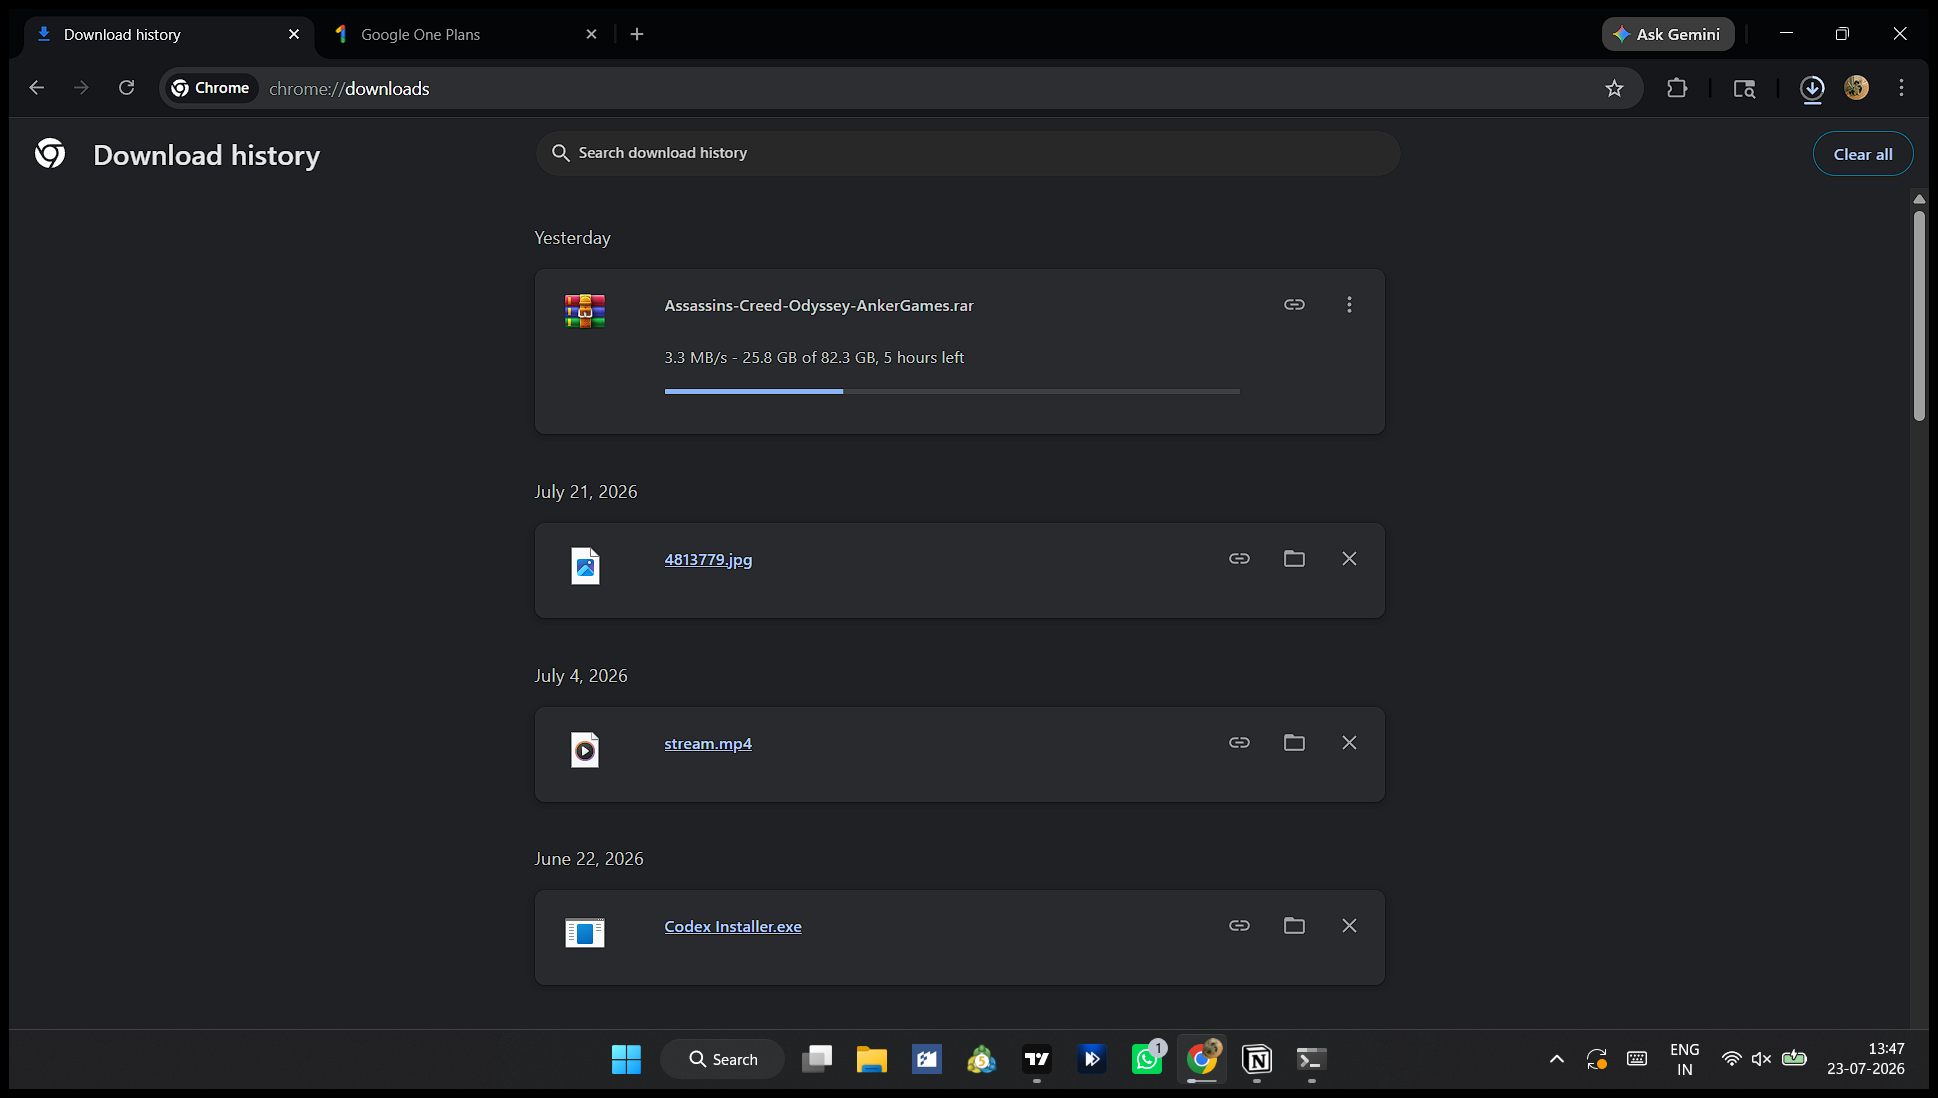
Task: Open the Terminal app from the taskbar
Action: [x=1312, y=1059]
